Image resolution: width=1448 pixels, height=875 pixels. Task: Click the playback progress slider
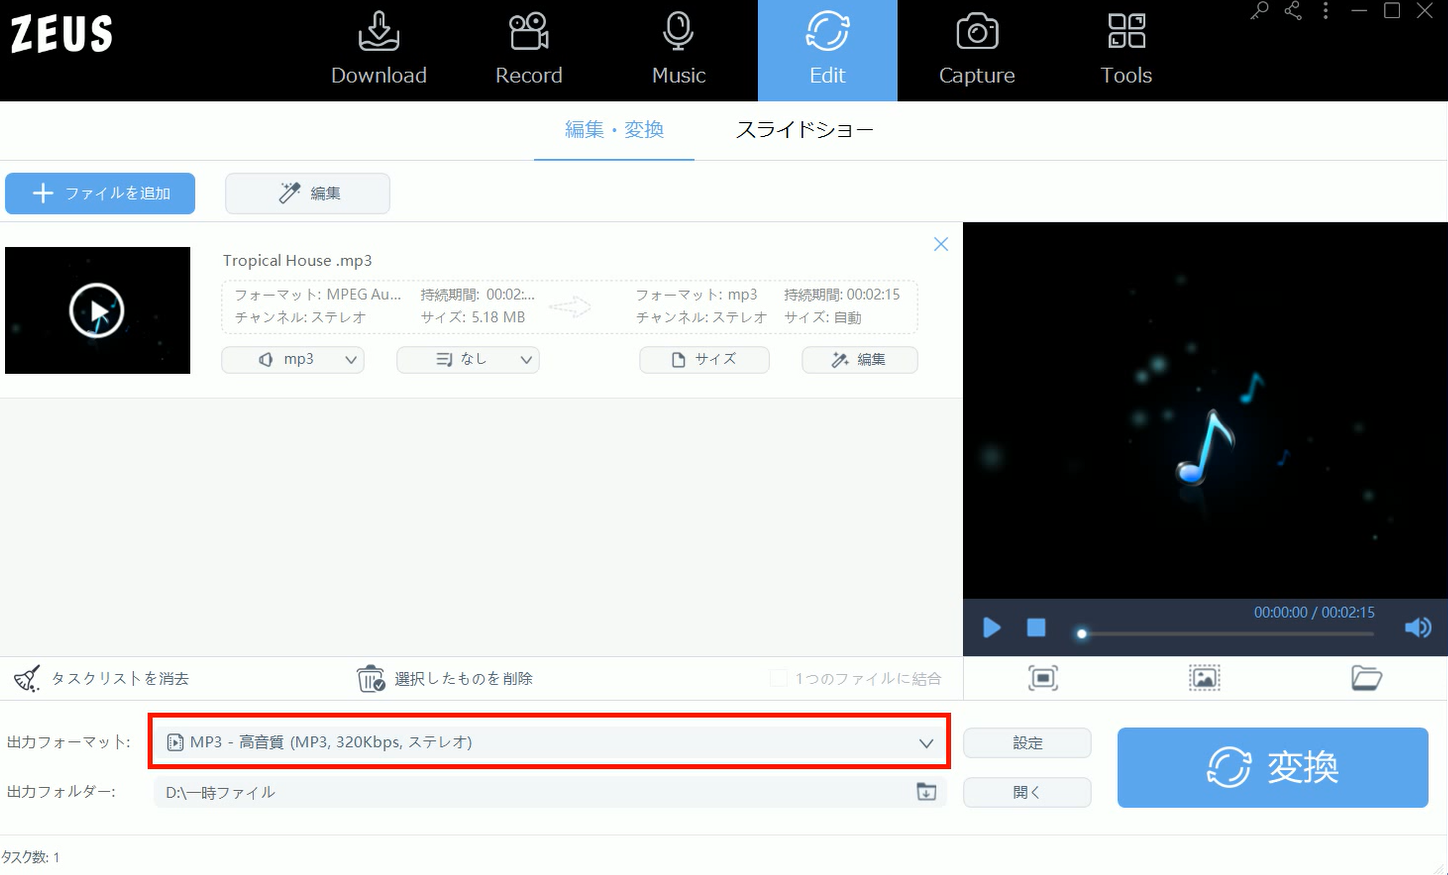pyautogui.click(x=1226, y=634)
